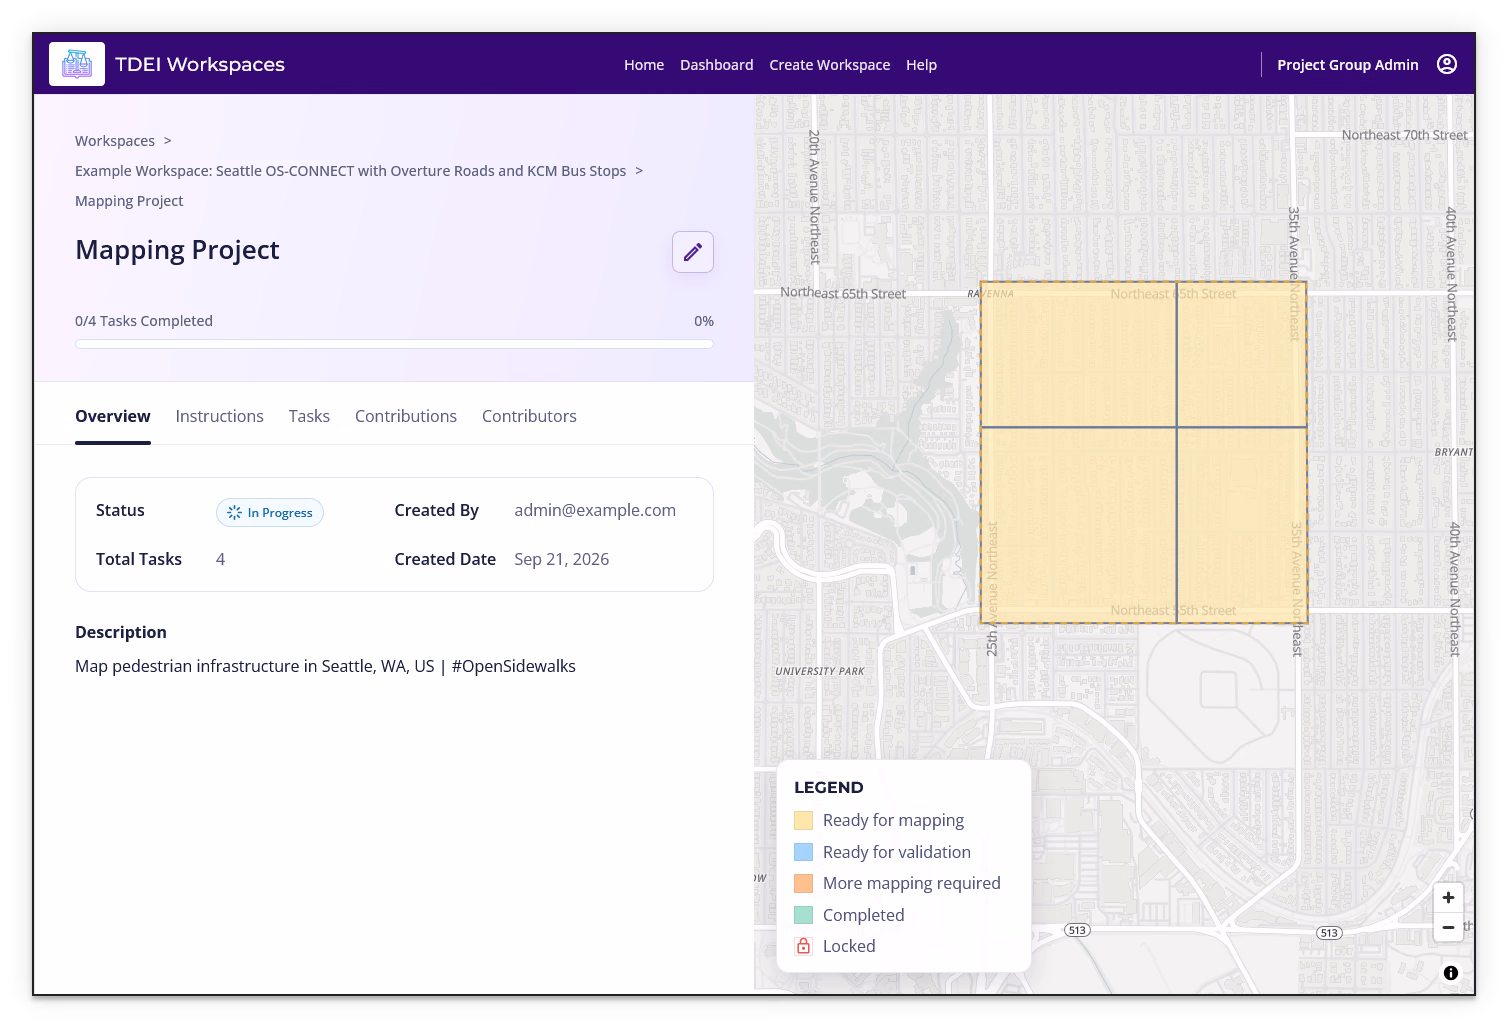1508x1028 pixels.
Task: Click the More mapping required orange swatch
Action: [x=803, y=883]
